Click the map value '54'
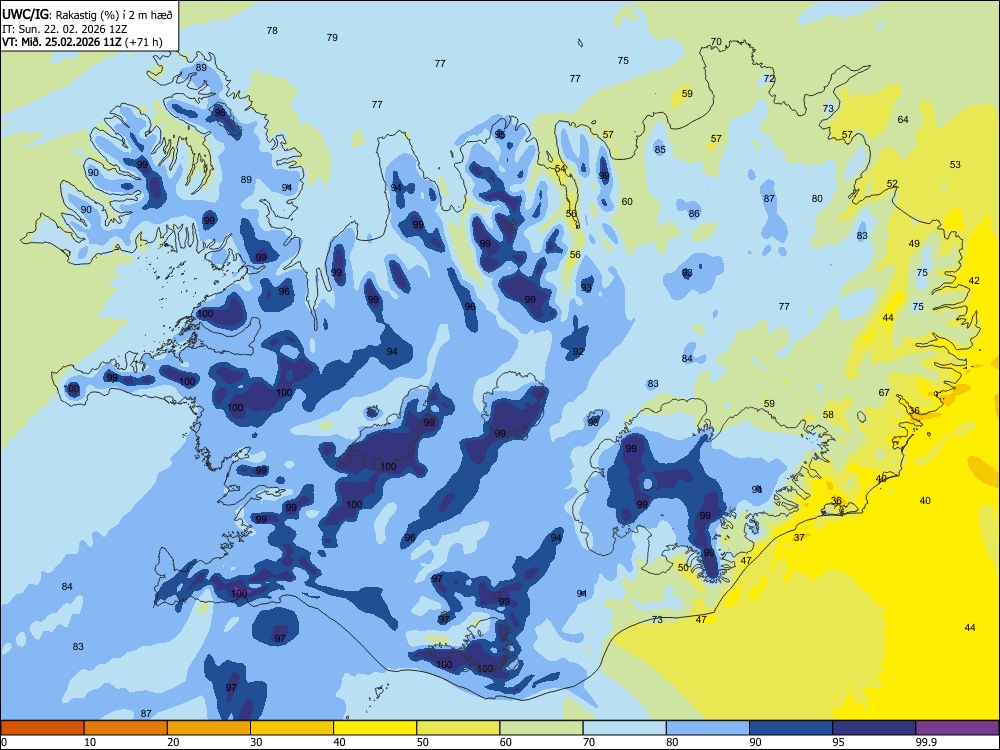Screen dimensions: 1000x750 pos(561,169)
